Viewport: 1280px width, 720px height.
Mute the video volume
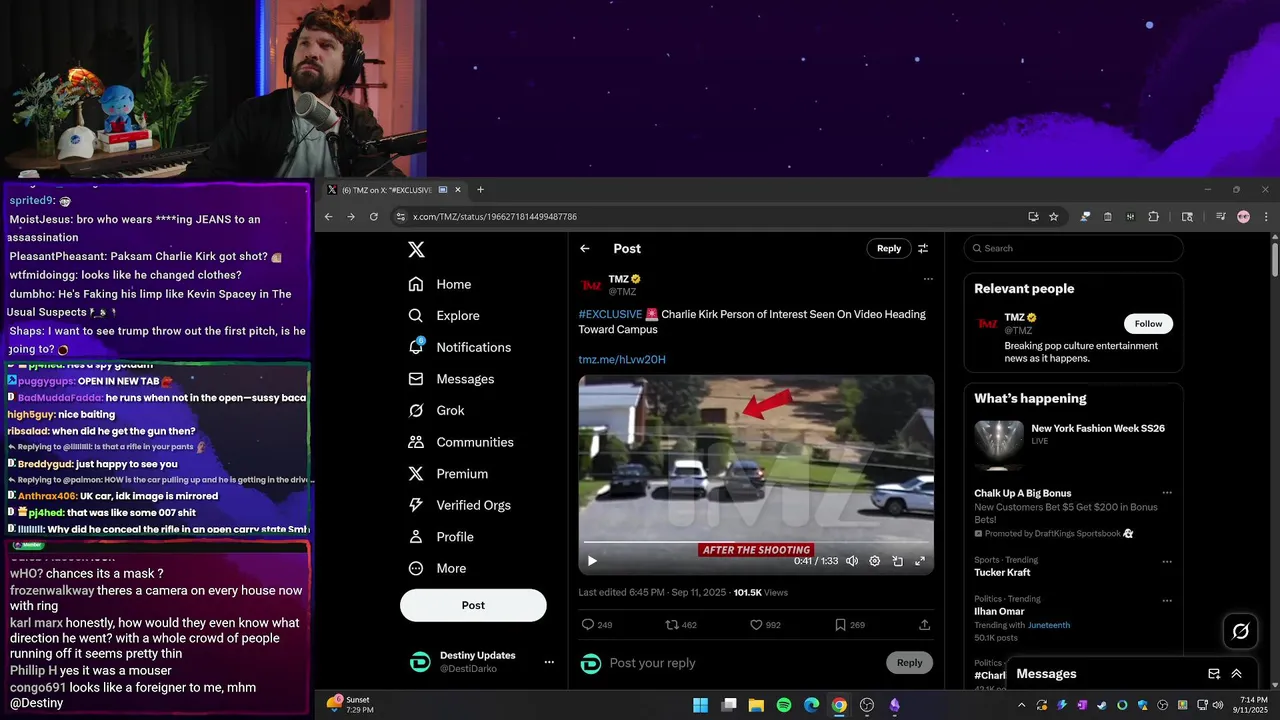coord(852,561)
